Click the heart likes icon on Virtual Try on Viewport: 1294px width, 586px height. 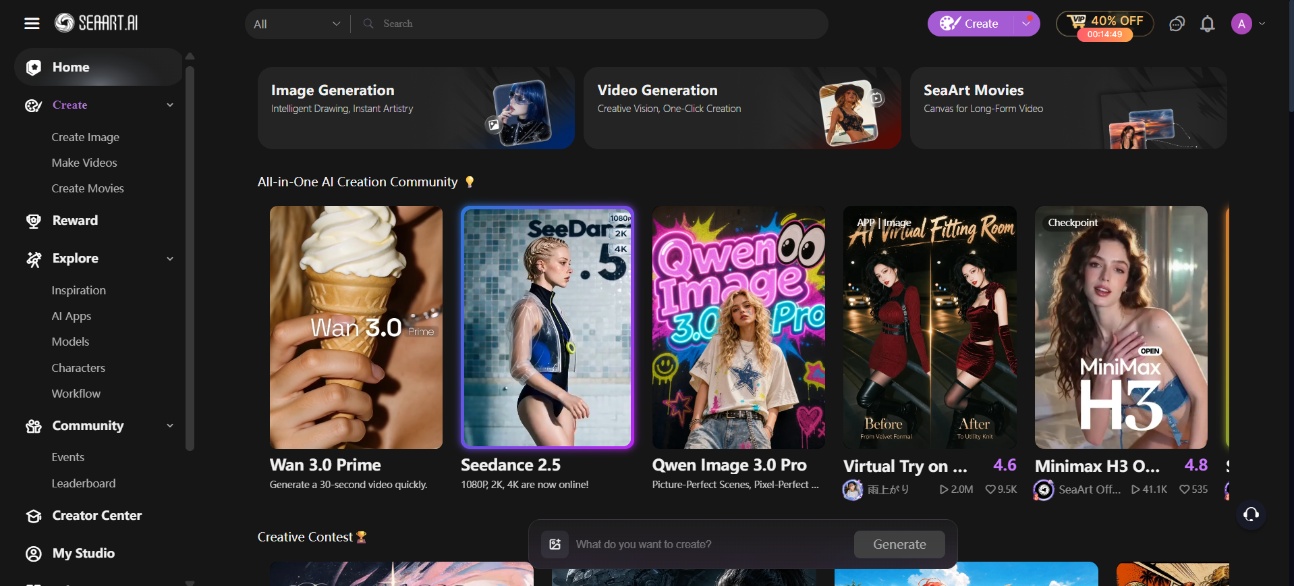990,490
